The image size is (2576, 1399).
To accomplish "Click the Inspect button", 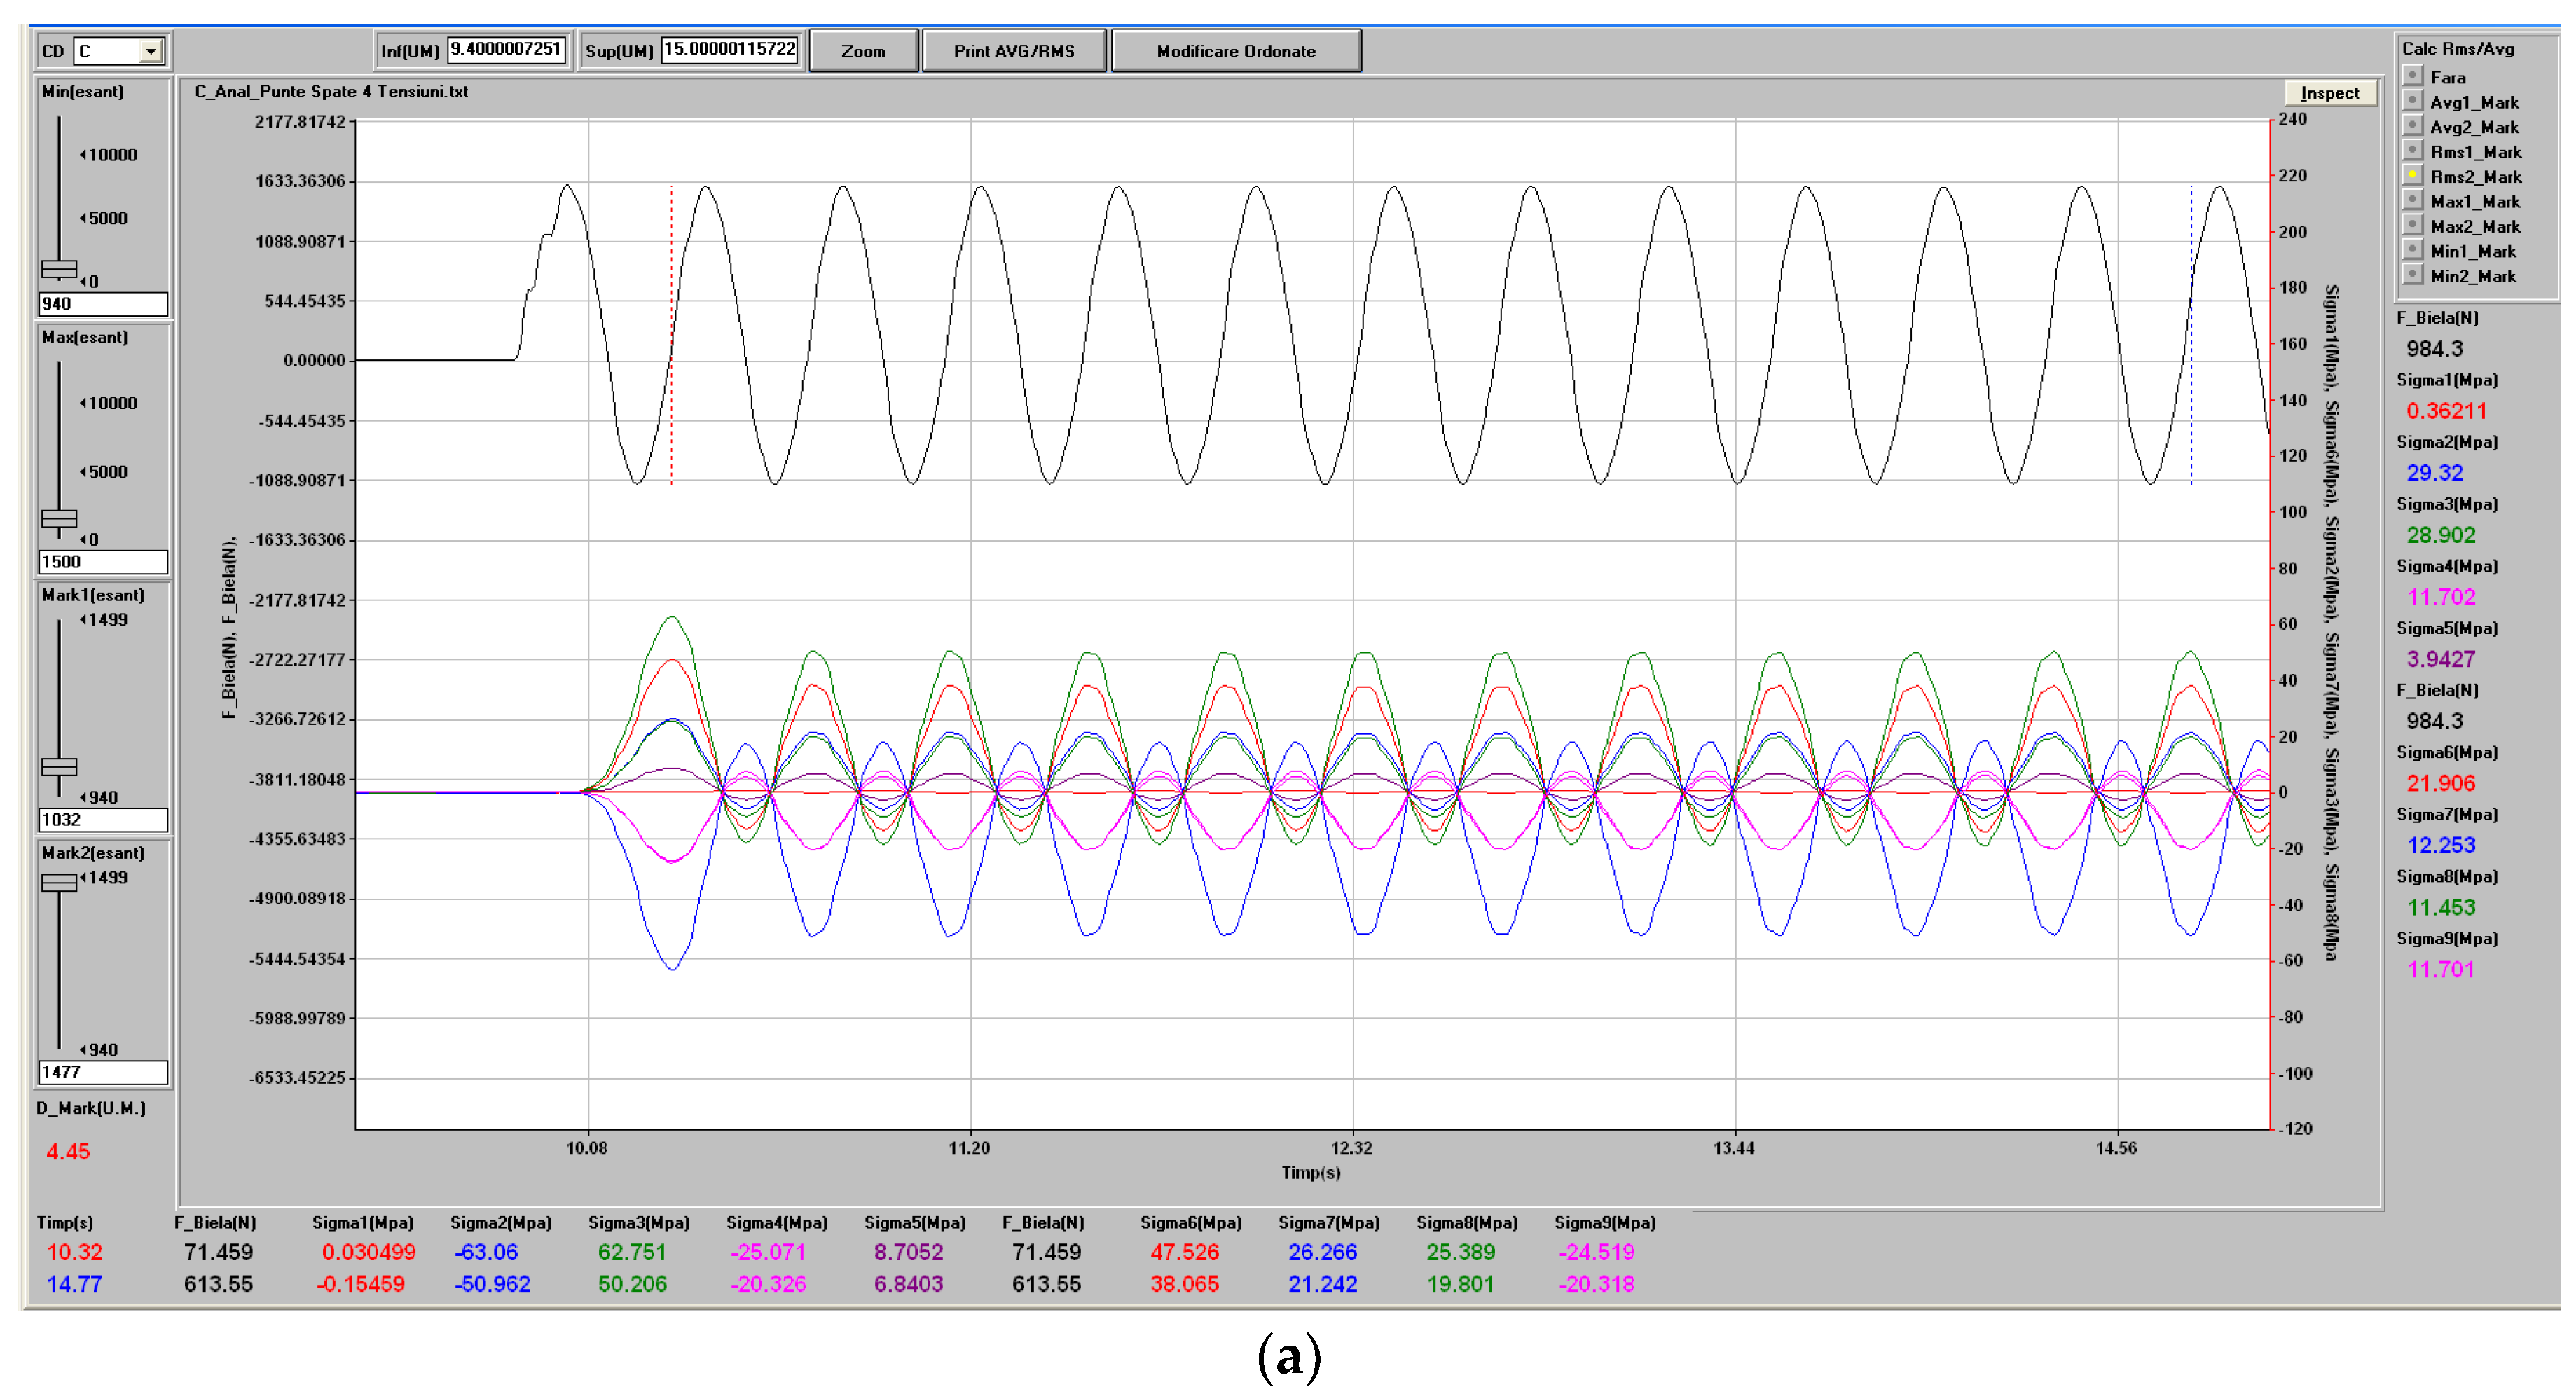I will click(x=2329, y=93).
